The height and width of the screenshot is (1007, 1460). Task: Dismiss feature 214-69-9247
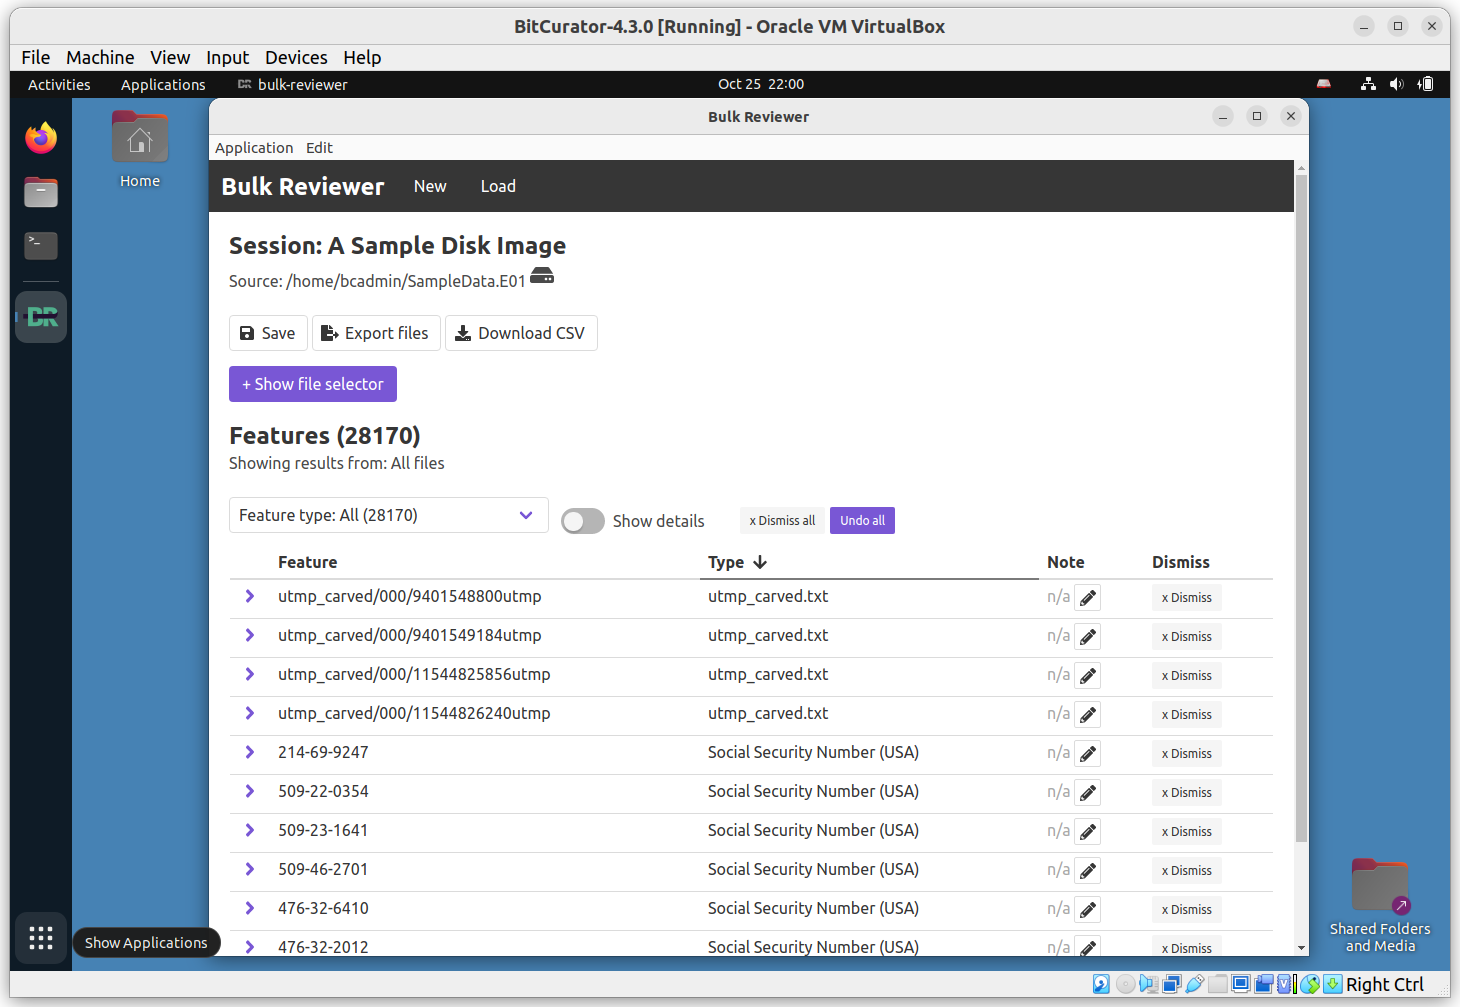[1187, 754]
